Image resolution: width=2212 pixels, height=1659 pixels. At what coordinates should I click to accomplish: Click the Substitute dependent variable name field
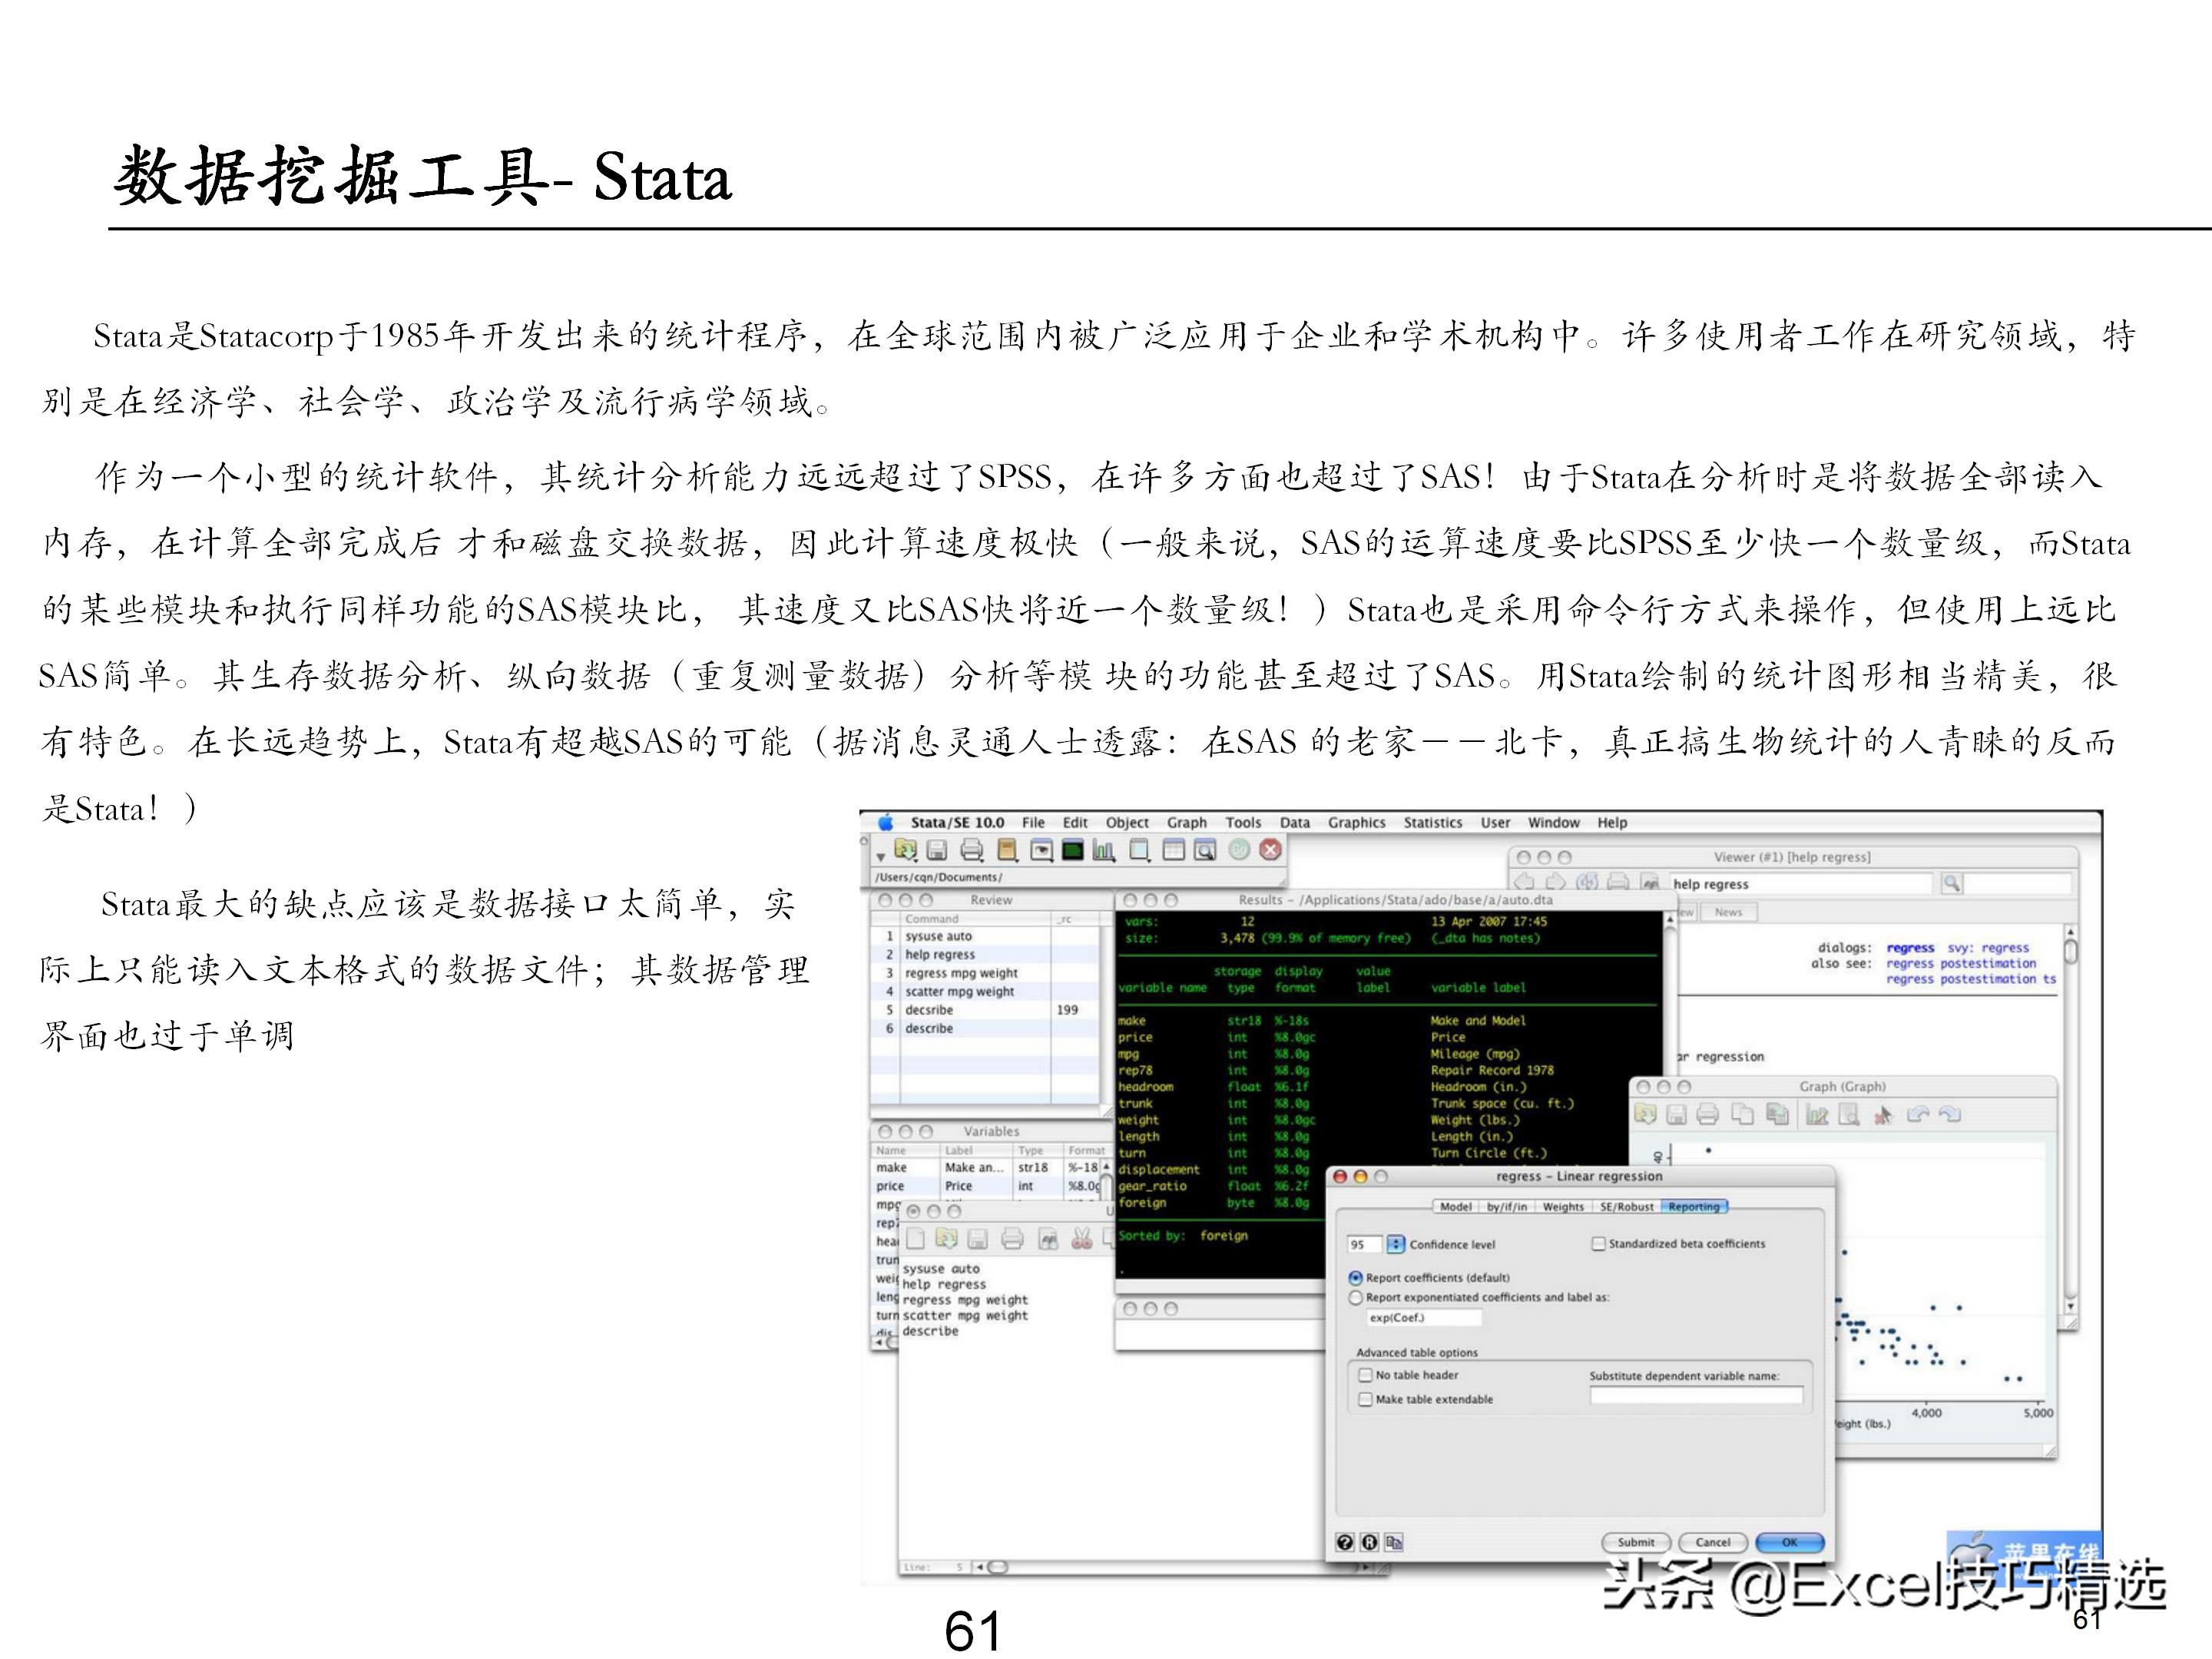(1696, 1395)
